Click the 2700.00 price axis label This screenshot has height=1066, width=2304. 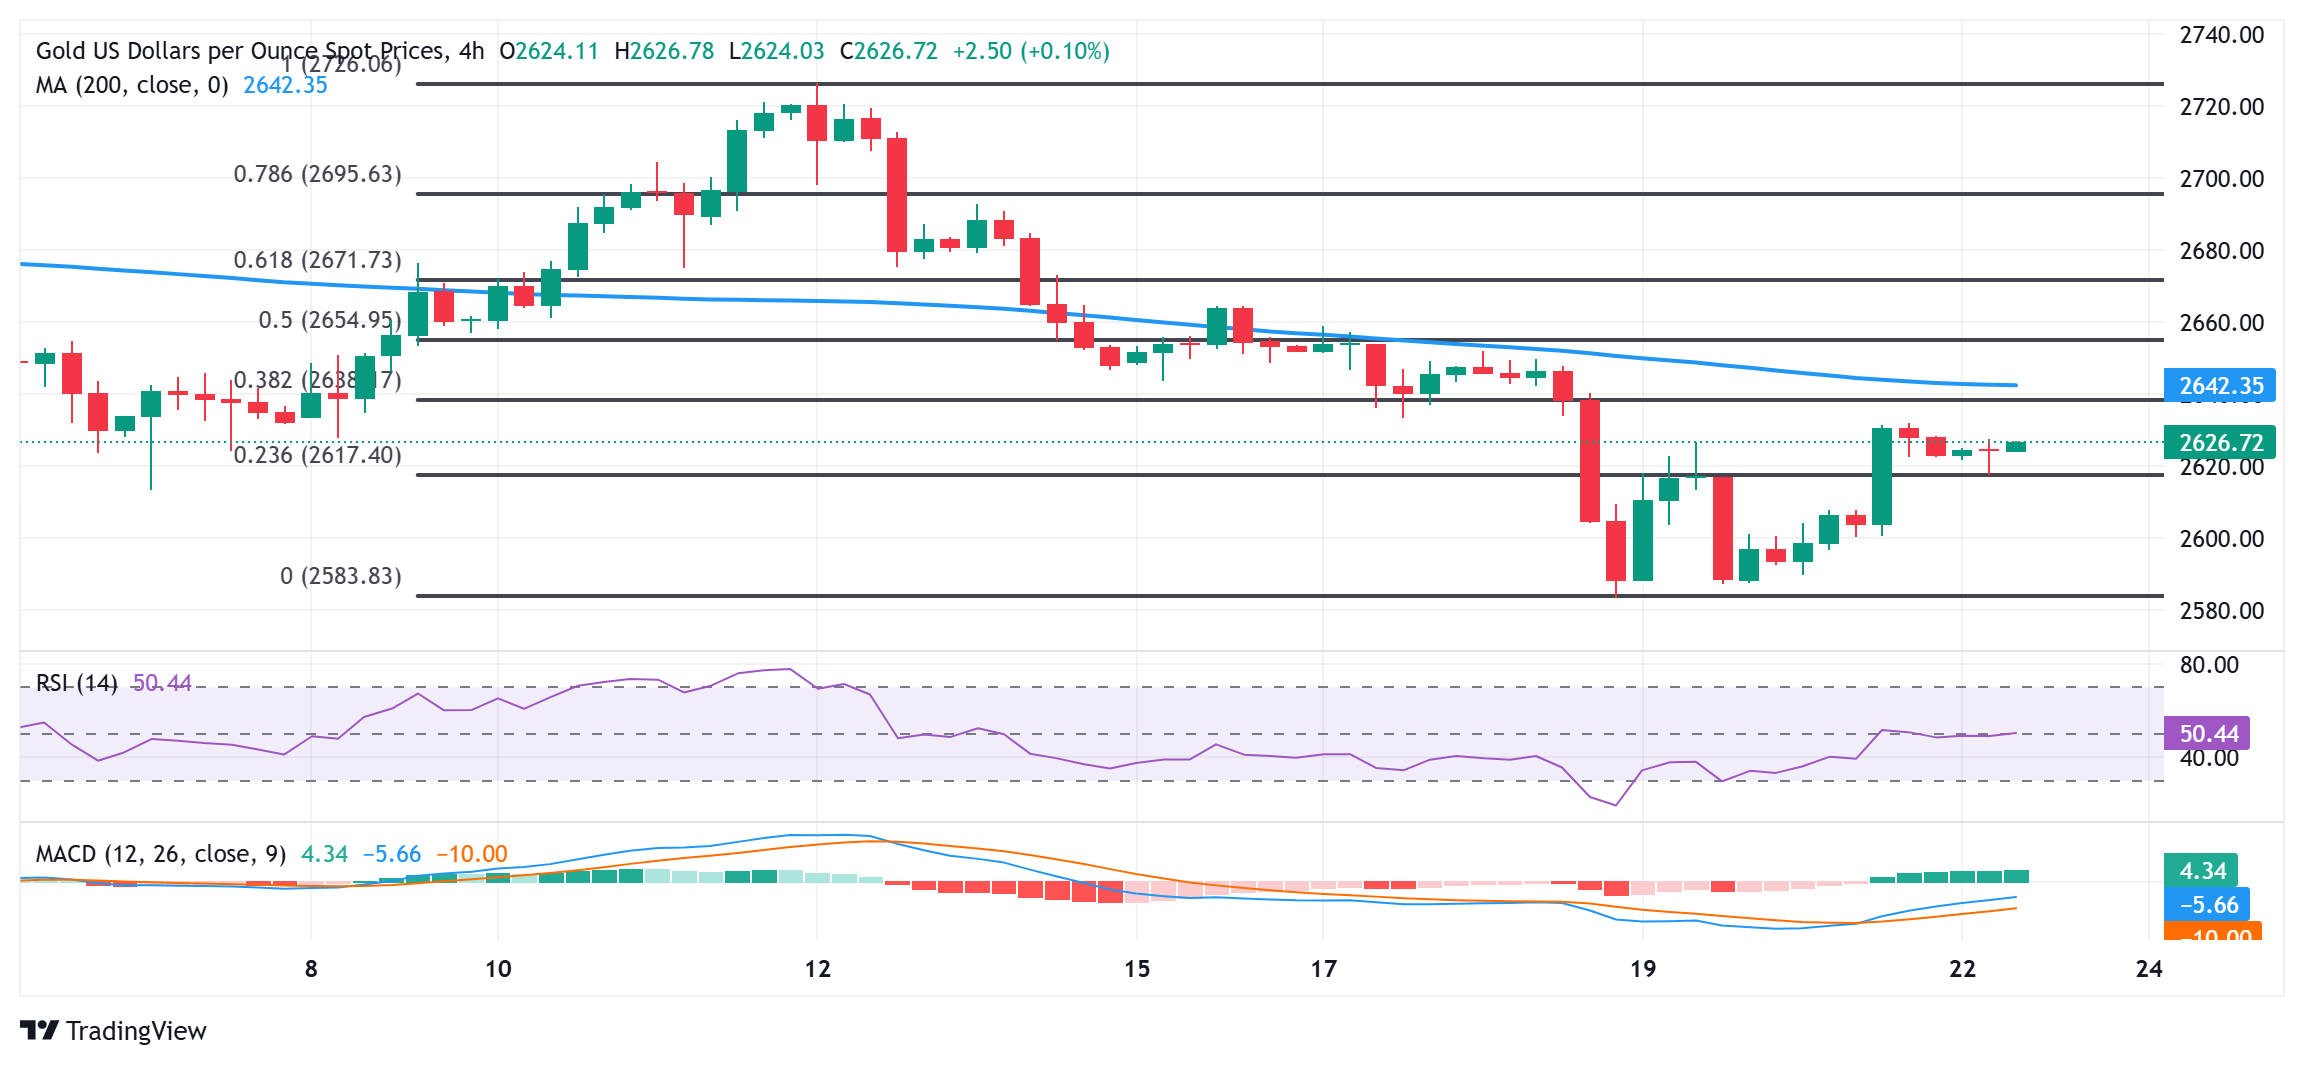[2221, 179]
